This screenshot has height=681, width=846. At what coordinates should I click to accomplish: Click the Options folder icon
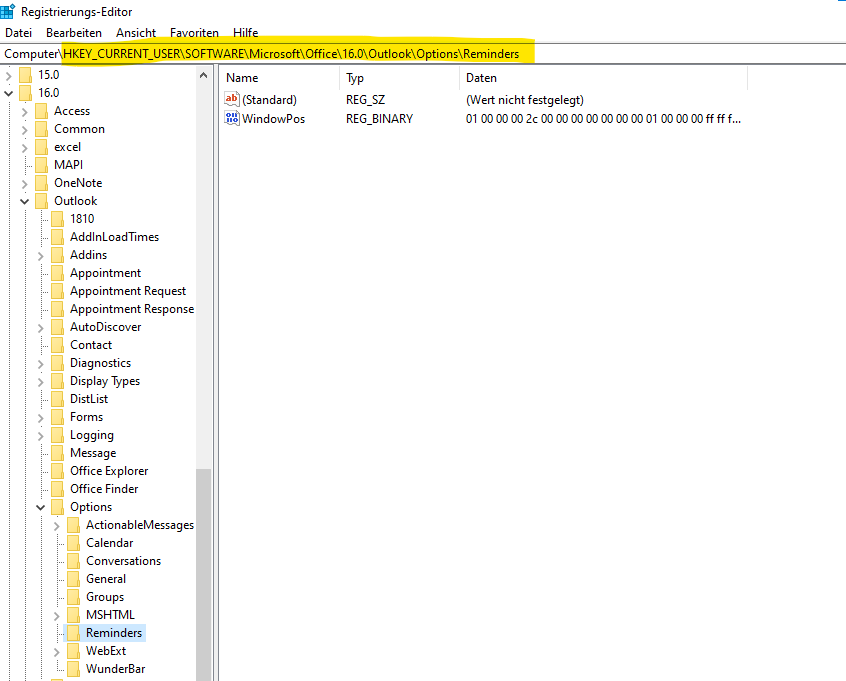(58, 507)
